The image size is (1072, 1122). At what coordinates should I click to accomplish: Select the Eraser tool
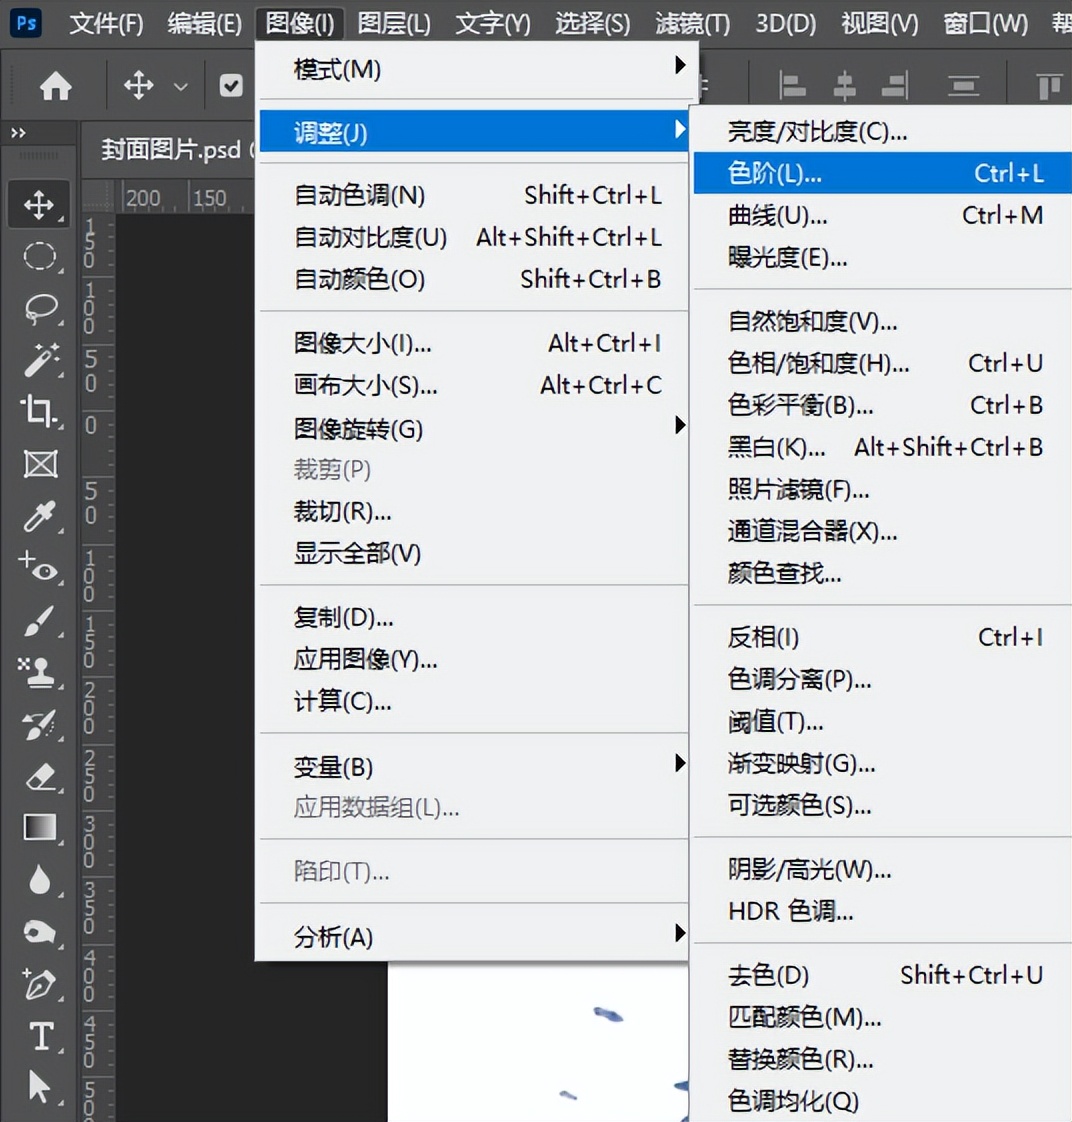40,776
